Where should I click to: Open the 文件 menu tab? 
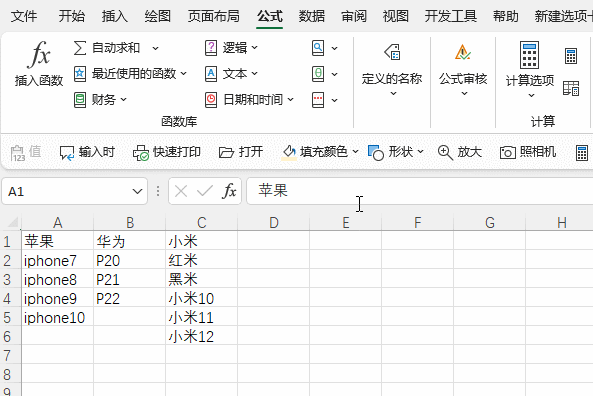pyautogui.click(x=24, y=16)
